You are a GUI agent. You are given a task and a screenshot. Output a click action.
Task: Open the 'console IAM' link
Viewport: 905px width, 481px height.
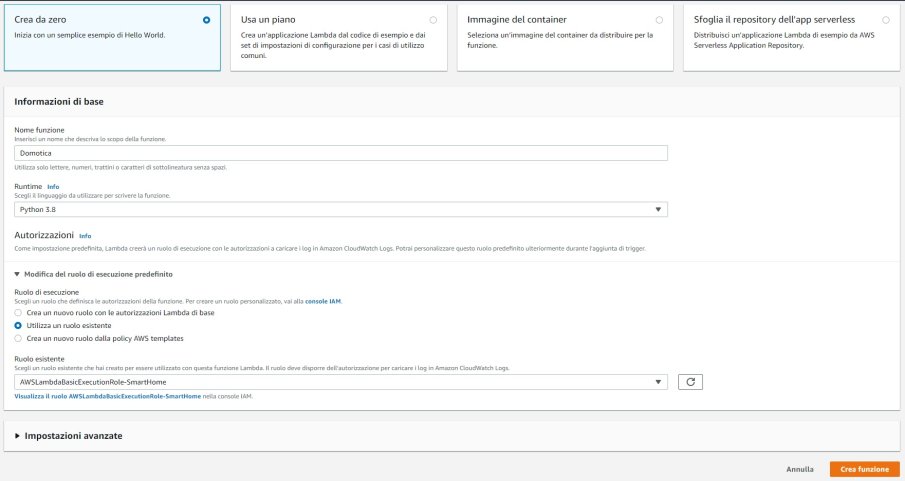point(323,301)
